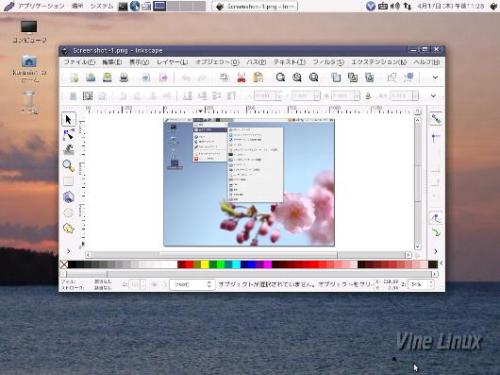Expand hidden tools via the toolbox chevron
The image size is (500, 375).
[x=69, y=251]
